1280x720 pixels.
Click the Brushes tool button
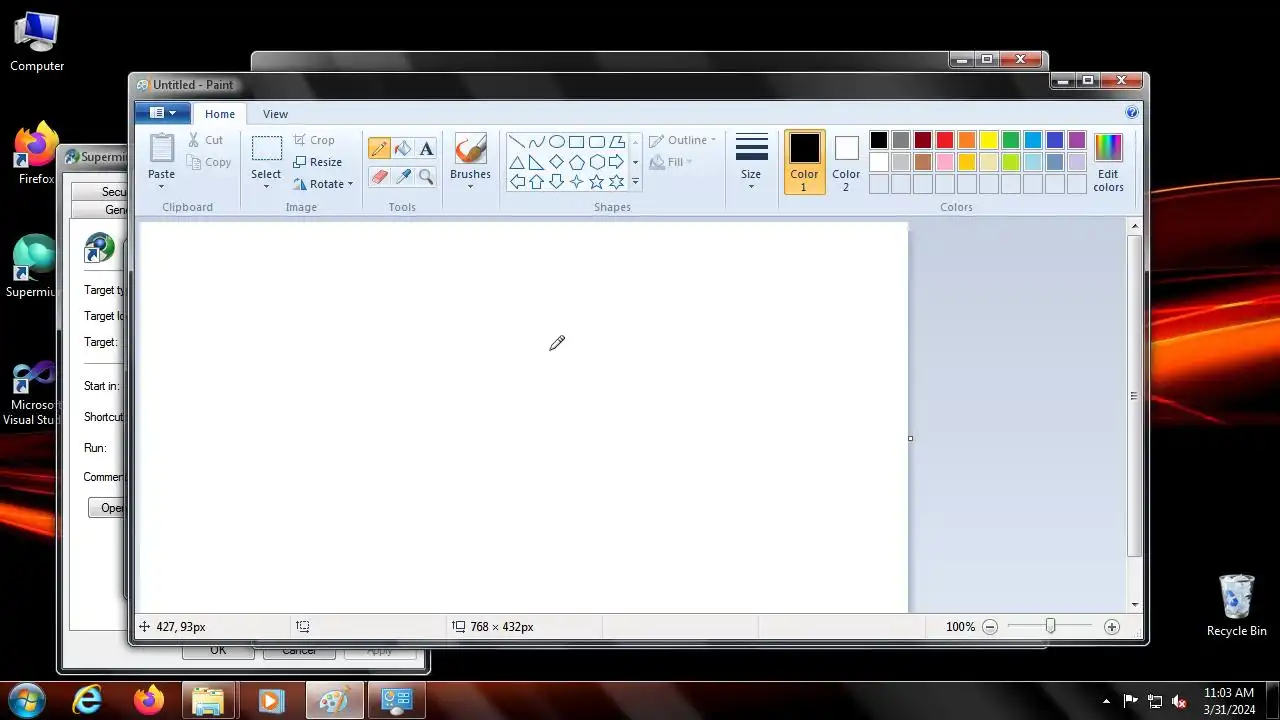(470, 149)
